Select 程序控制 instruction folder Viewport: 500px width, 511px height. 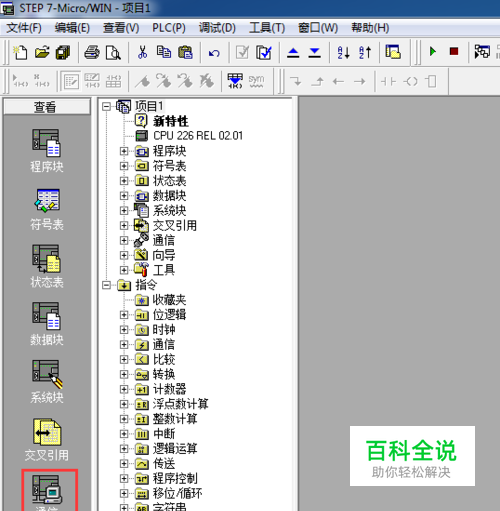[175, 478]
